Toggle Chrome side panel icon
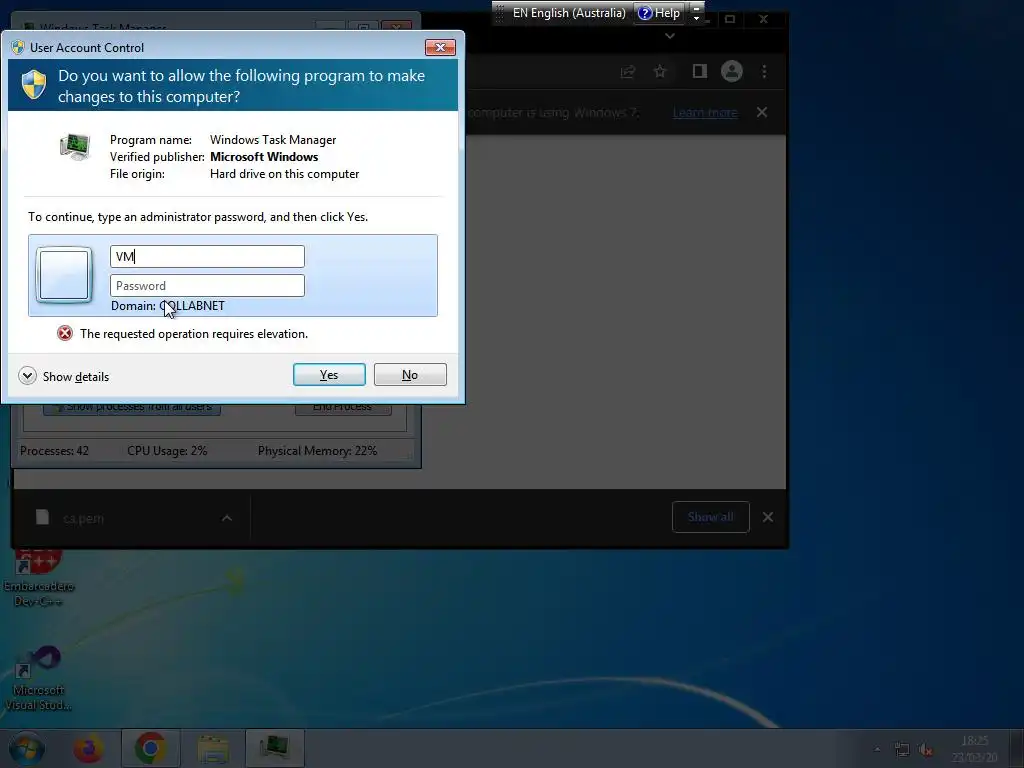The height and width of the screenshot is (768, 1024). (x=699, y=71)
